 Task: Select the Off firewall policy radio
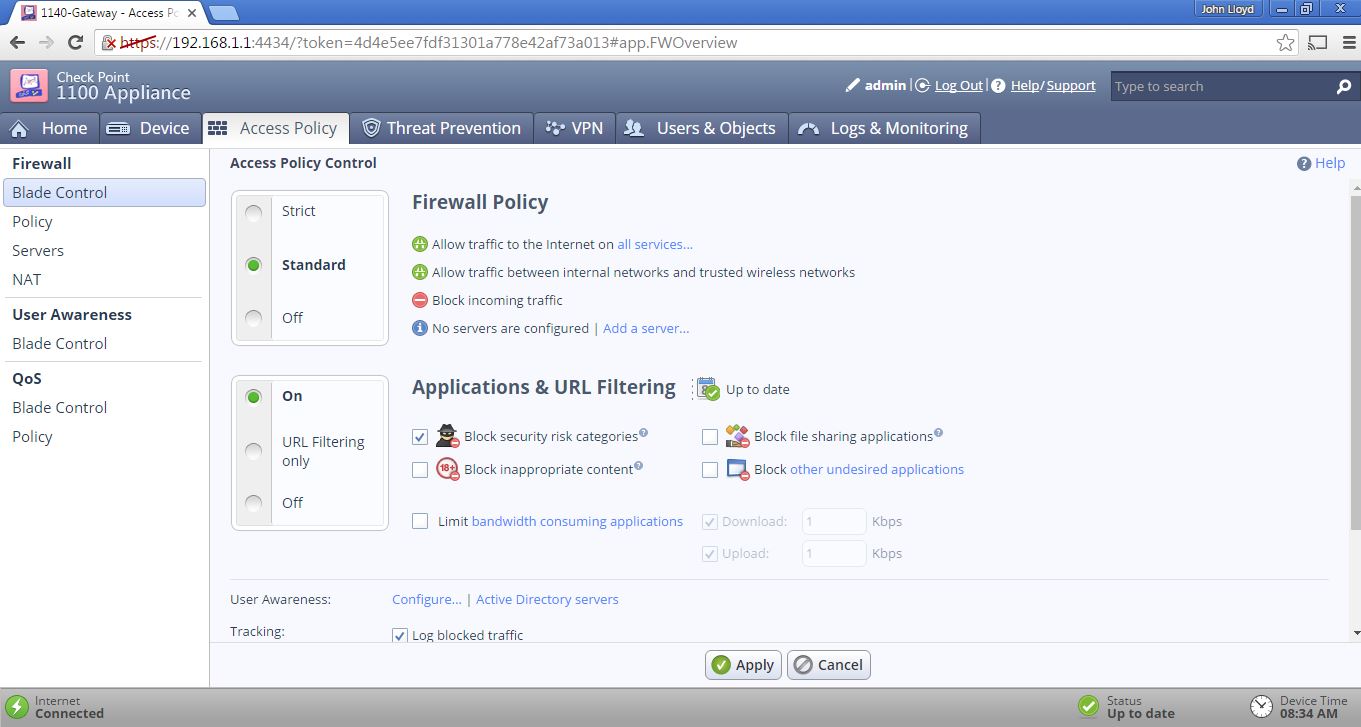pyautogui.click(x=254, y=318)
